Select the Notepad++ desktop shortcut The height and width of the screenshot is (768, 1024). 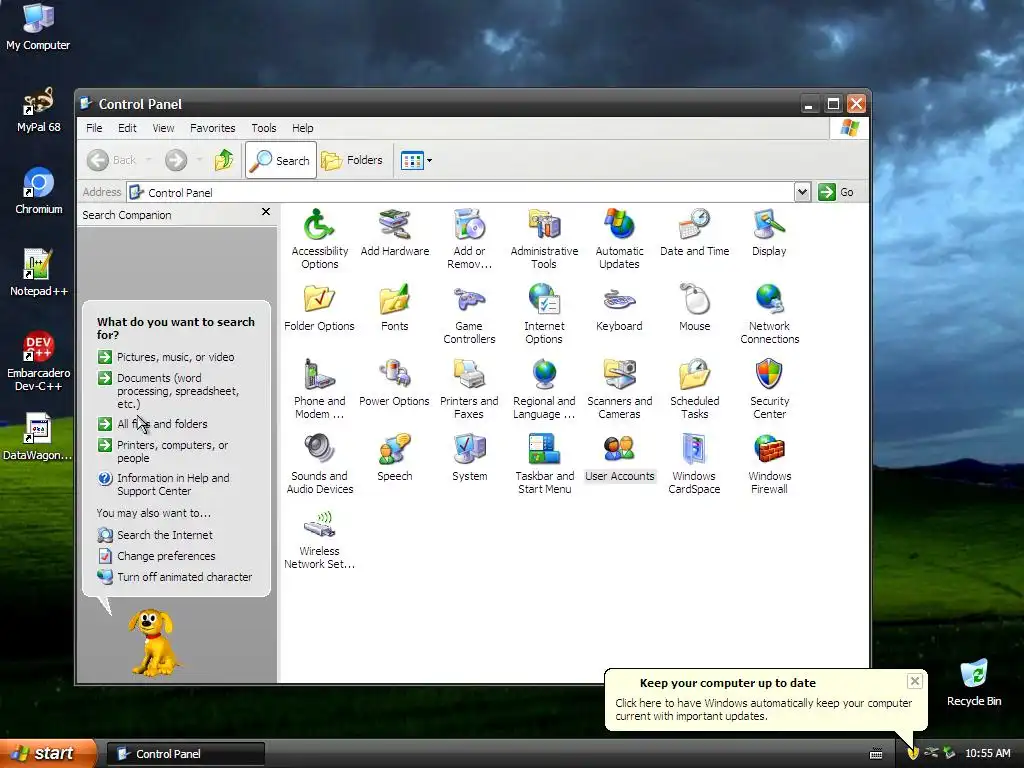click(x=39, y=272)
